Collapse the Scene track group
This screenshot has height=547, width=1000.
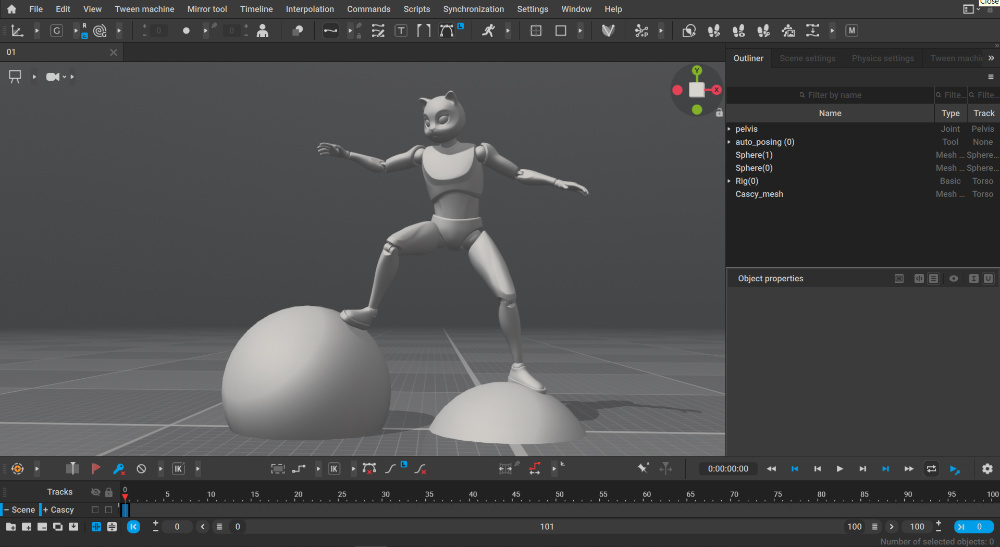point(6,509)
